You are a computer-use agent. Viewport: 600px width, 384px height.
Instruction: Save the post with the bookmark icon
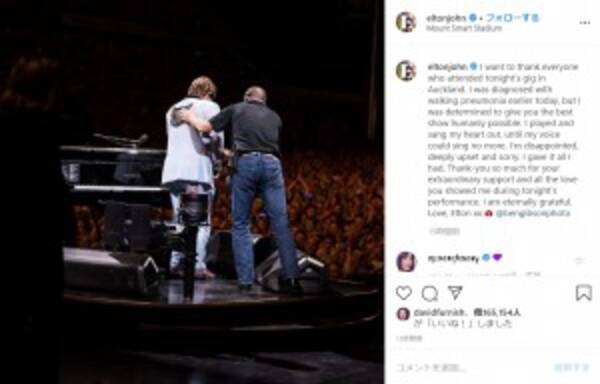(x=584, y=293)
